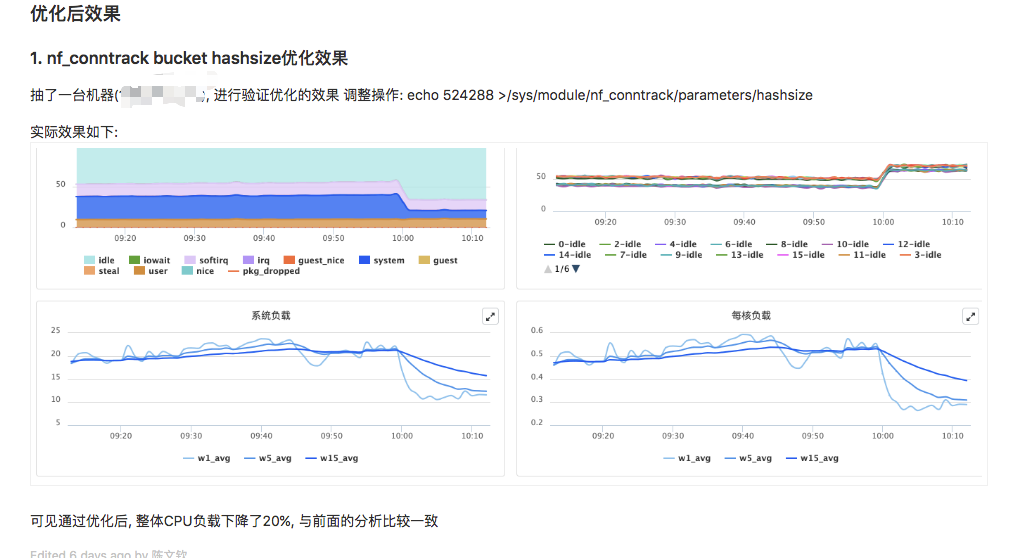Click the hashsize path command text

(x=610, y=95)
